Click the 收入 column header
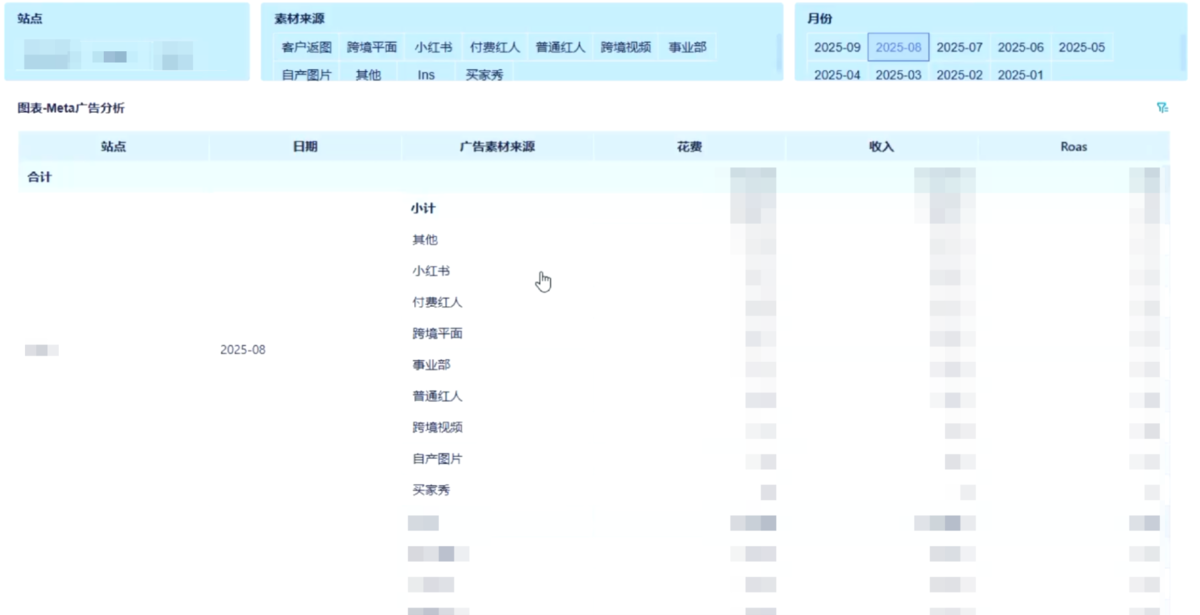Viewport: 1200px width, 615px height. point(881,147)
